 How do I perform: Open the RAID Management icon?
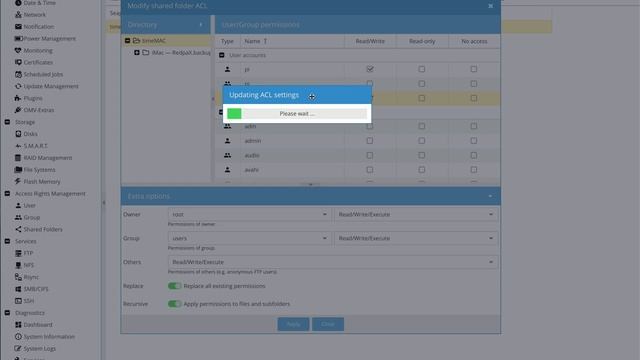[18, 158]
